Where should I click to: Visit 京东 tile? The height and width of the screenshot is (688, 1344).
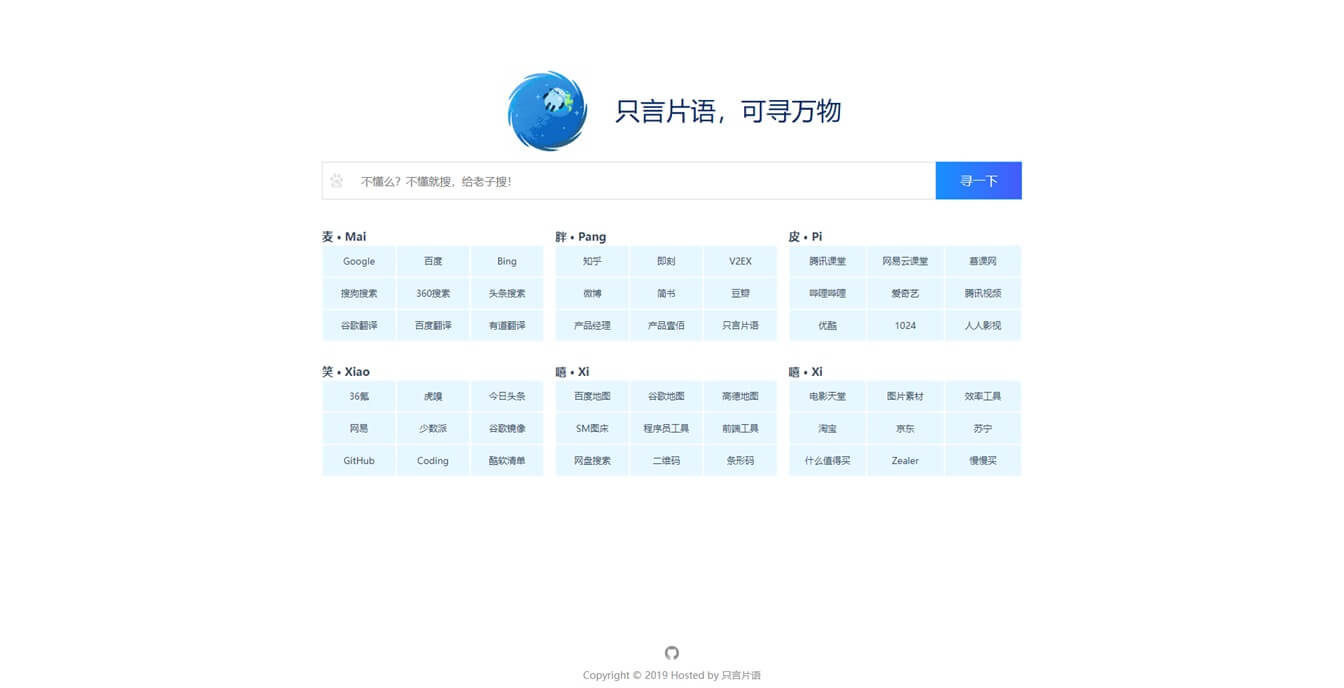tap(905, 428)
